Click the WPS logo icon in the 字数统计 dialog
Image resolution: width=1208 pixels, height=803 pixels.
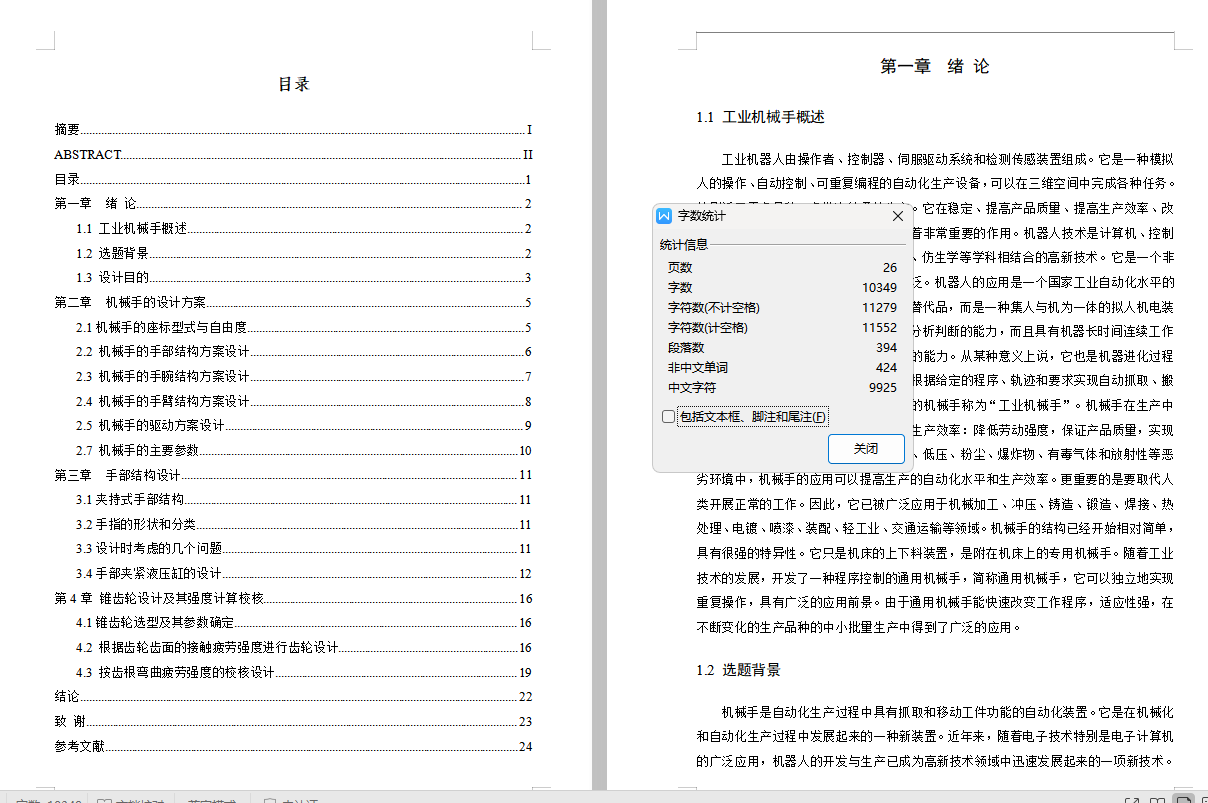pyautogui.click(x=664, y=216)
